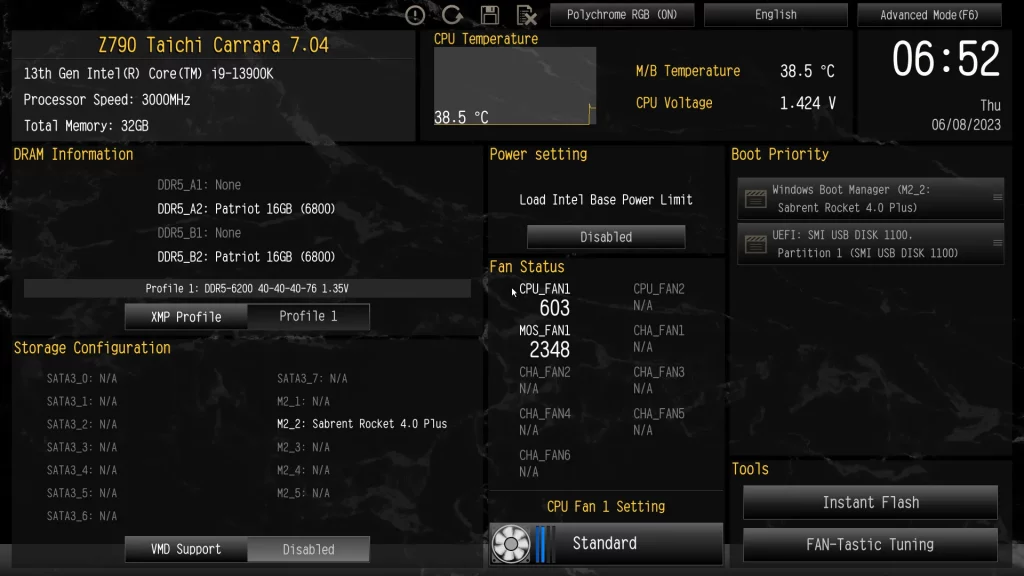Viewport: 1024px width, 576px height.
Task: Switch to Advanced Mode (F6)
Action: coord(929,15)
